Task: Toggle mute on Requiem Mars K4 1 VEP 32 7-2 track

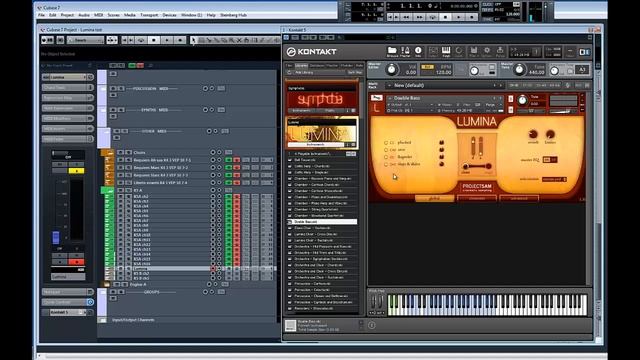Action: coord(120,167)
